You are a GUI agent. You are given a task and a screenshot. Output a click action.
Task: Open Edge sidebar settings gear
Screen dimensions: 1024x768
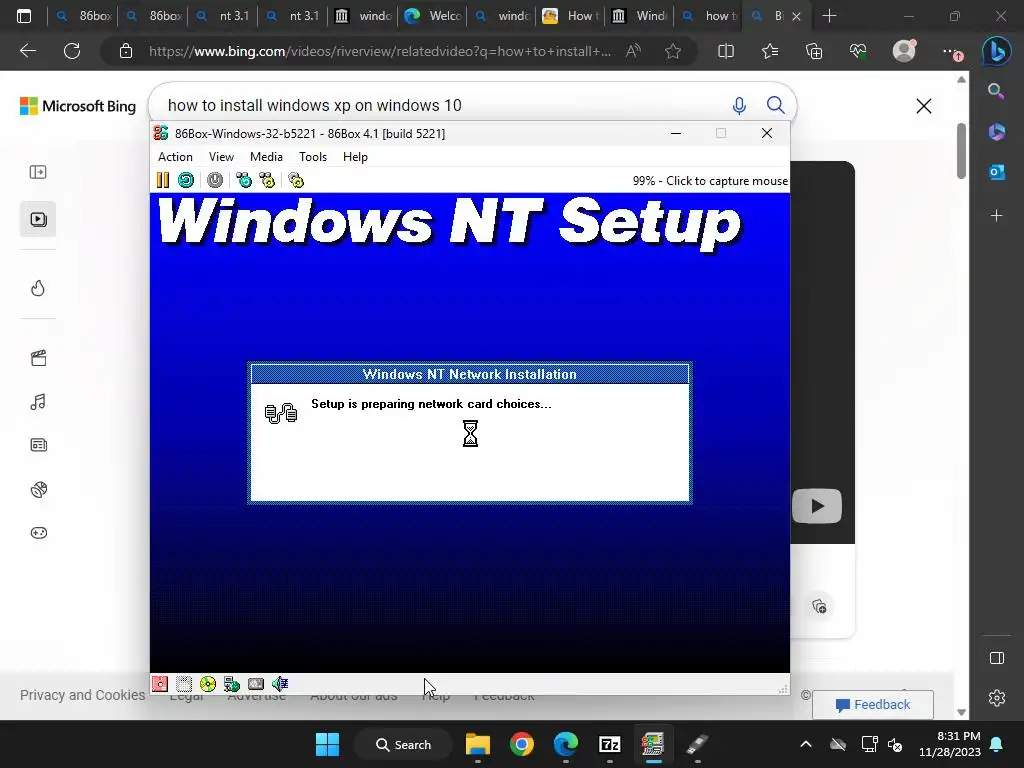pyautogui.click(x=997, y=698)
